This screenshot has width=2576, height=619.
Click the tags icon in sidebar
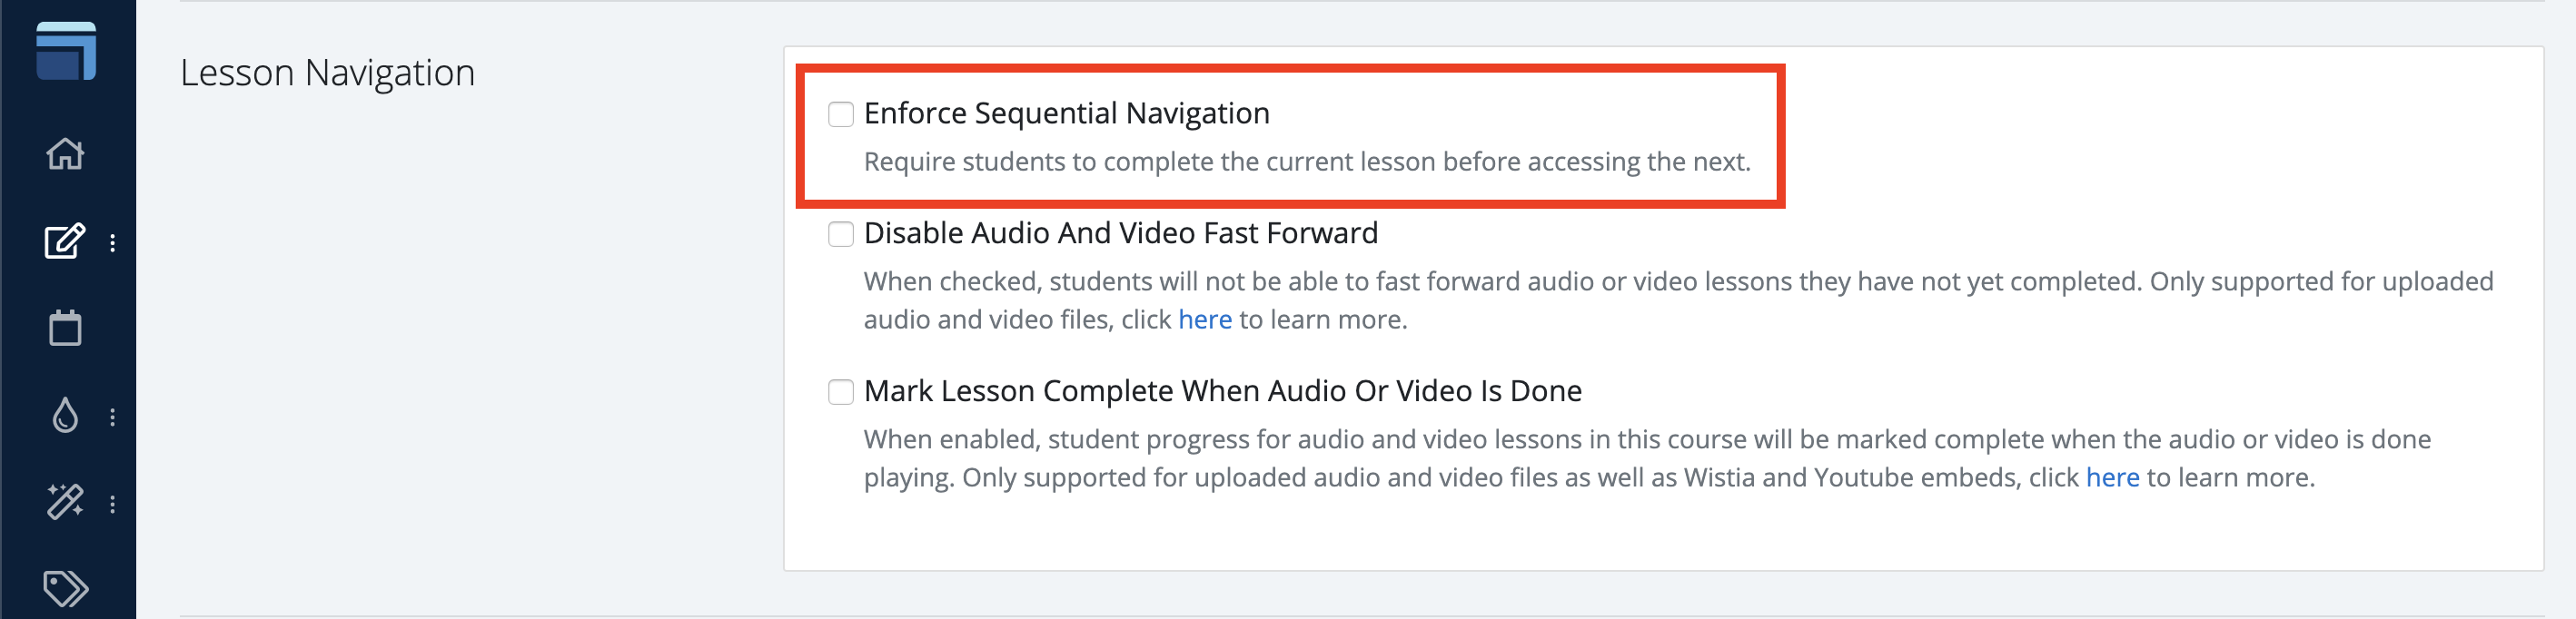click(x=66, y=588)
